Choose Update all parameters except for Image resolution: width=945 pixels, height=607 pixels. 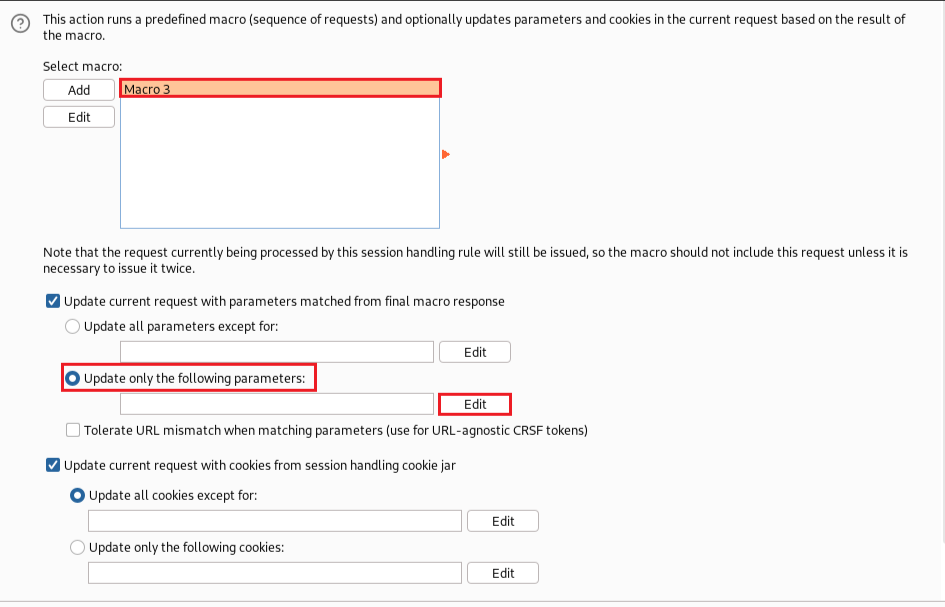click(x=72, y=326)
